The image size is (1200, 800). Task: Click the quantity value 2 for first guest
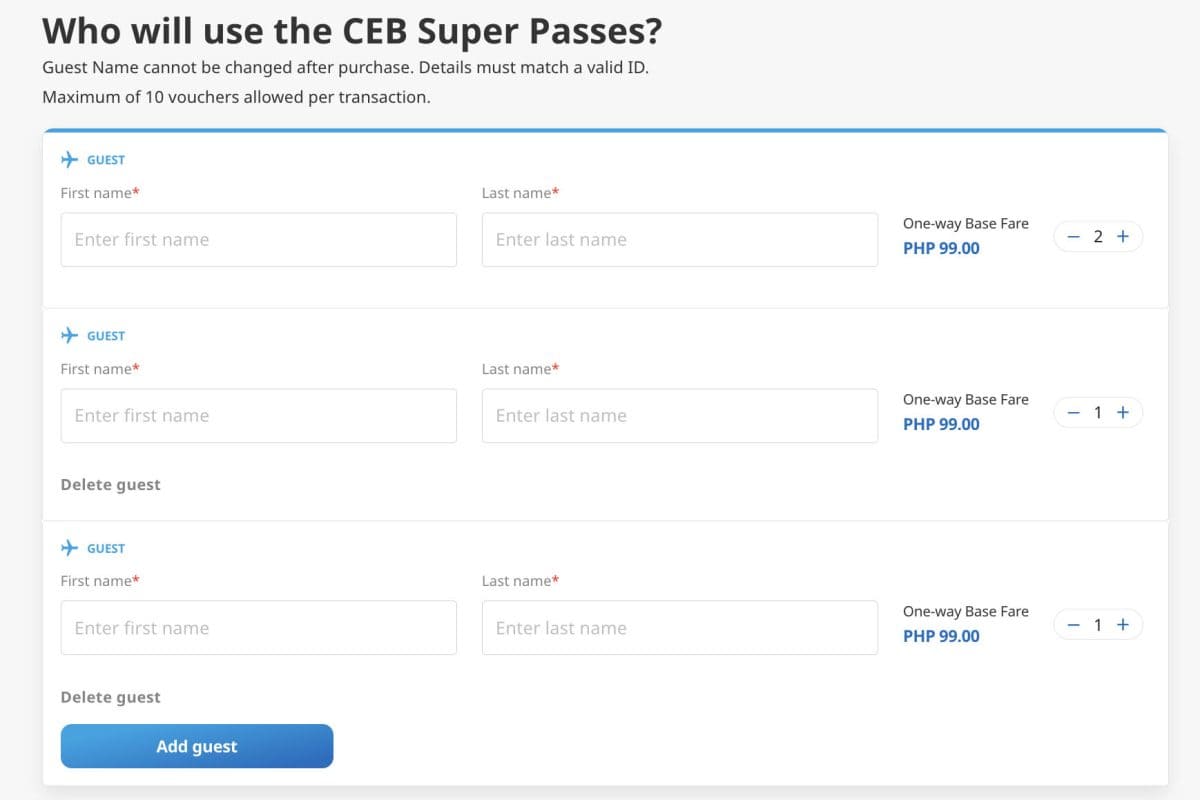(x=1098, y=237)
